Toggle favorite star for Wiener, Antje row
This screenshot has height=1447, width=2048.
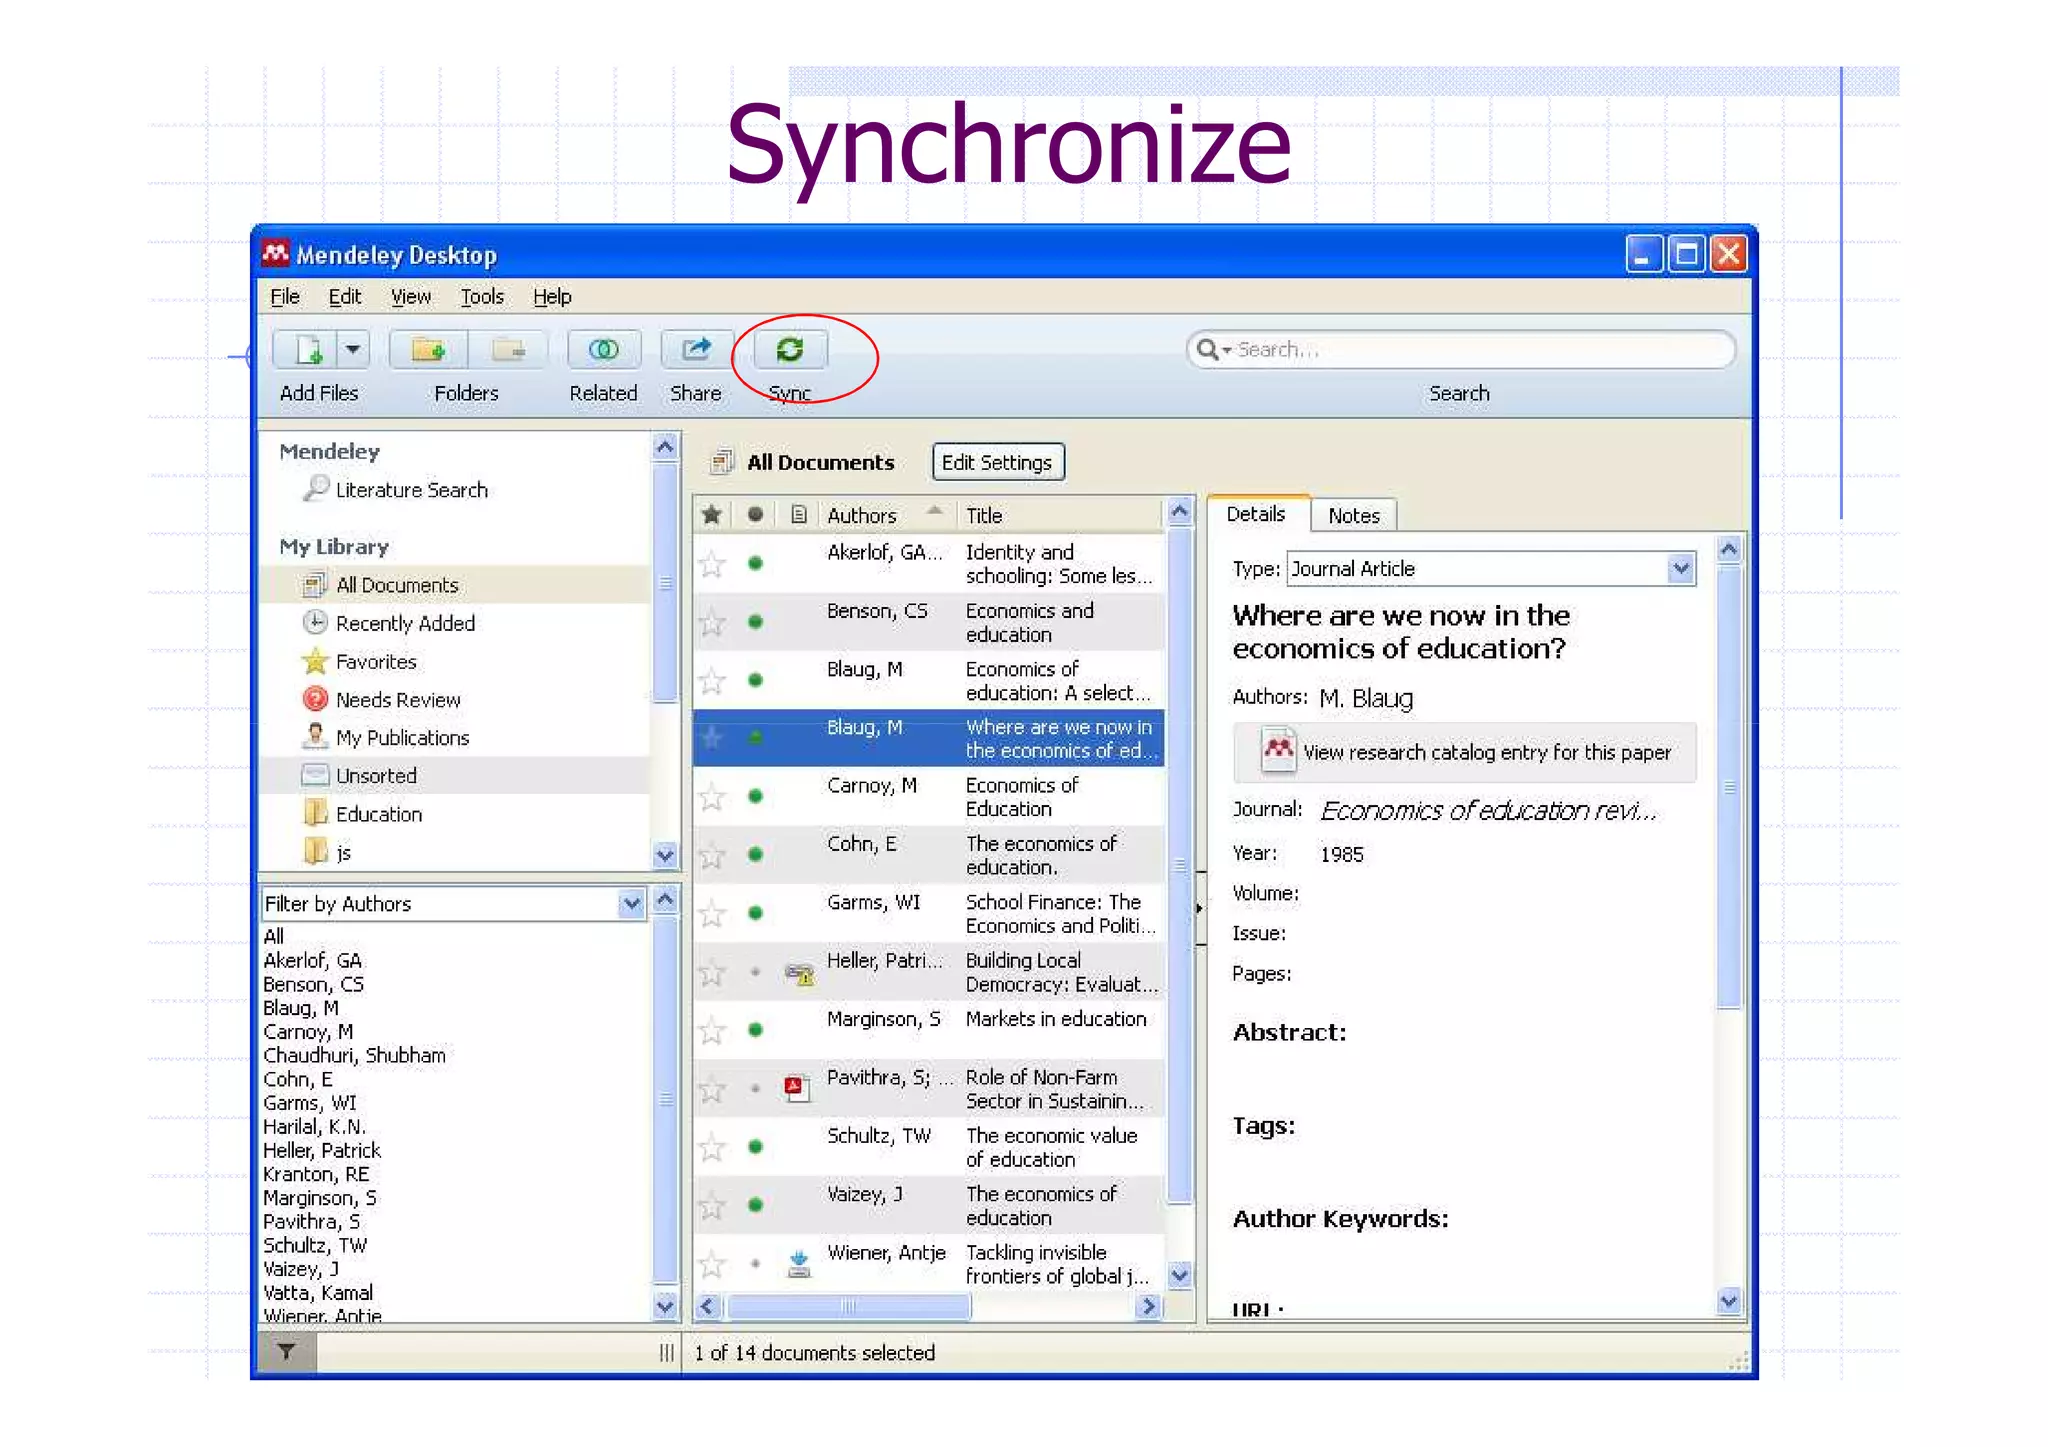pyautogui.click(x=712, y=1264)
